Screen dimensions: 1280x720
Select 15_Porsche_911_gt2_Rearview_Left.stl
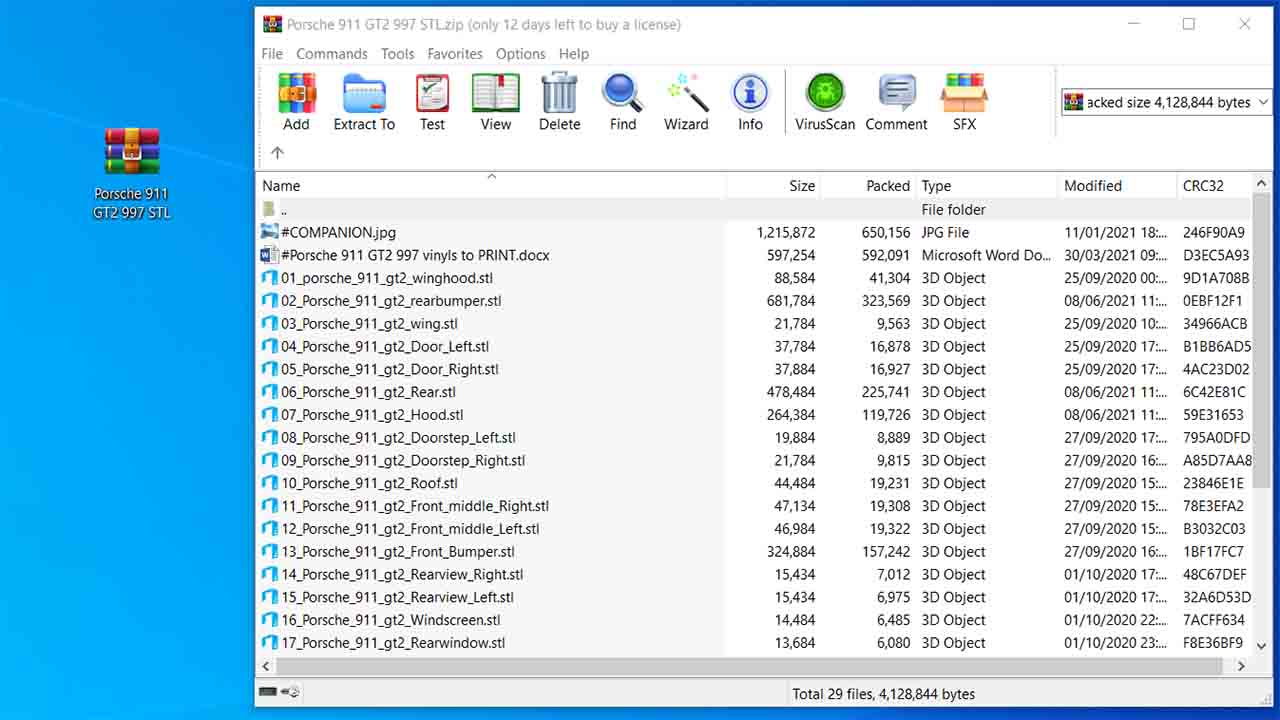point(397,600)
